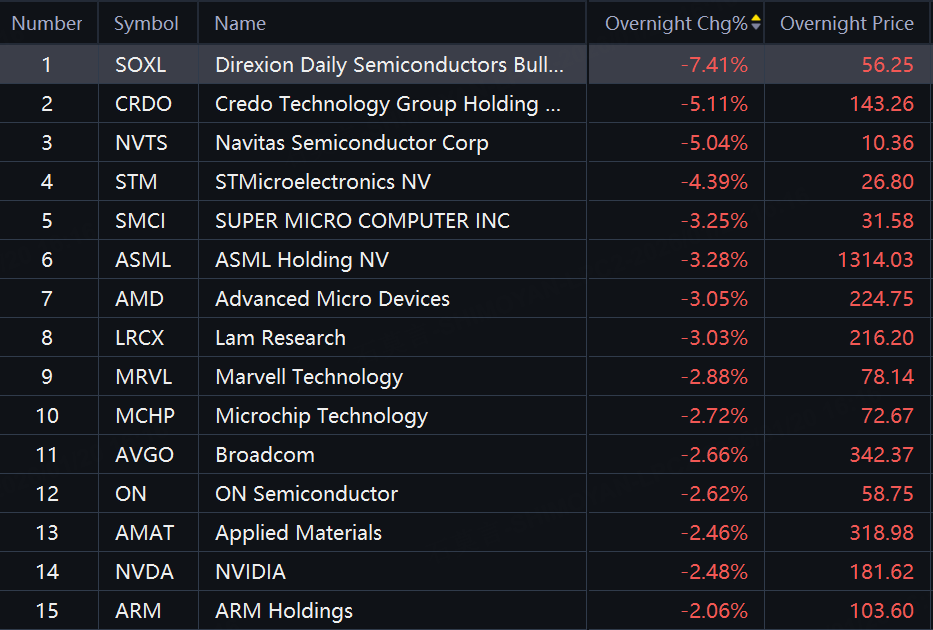This screenshot has width=933, height=630.
Task: Select the Lam Research stock name
Action: 280,338
